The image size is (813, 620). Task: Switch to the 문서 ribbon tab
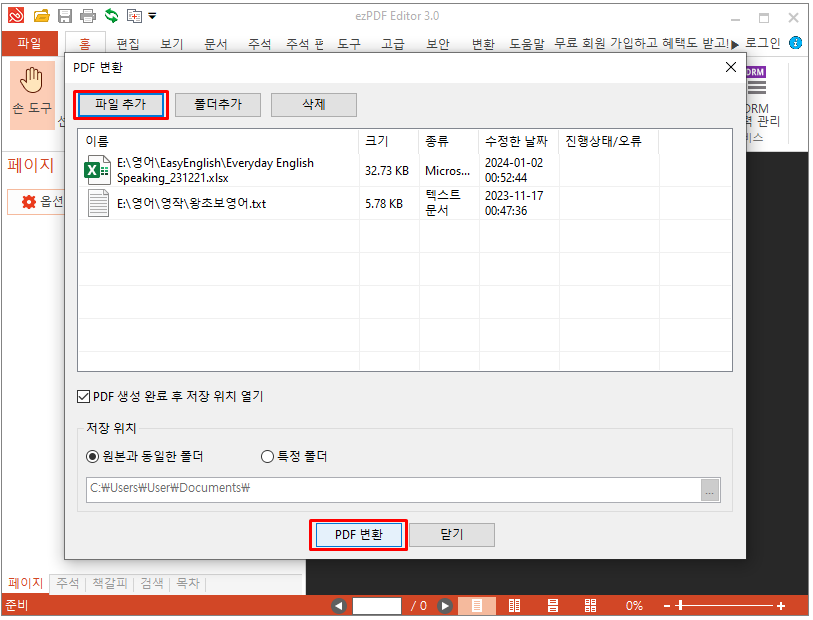216,44
